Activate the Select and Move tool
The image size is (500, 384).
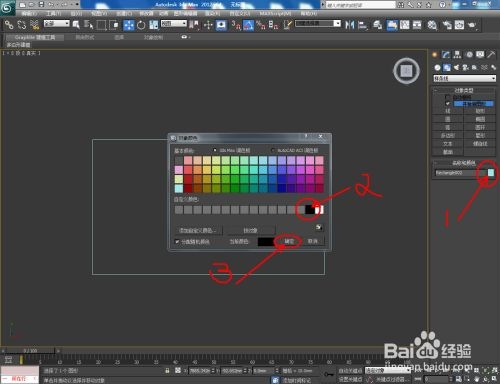pyautogui.click(x=128, y=25)
